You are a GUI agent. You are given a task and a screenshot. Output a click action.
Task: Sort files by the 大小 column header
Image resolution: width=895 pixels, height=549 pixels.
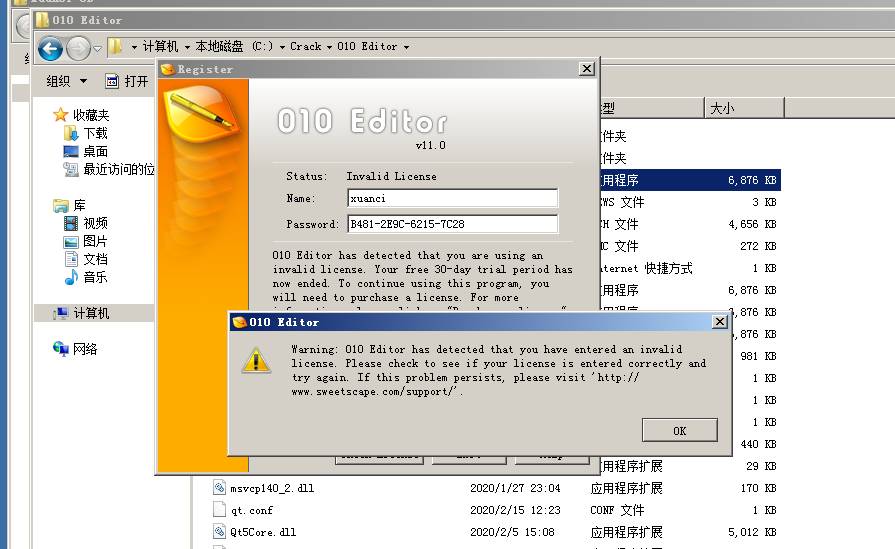744,108
